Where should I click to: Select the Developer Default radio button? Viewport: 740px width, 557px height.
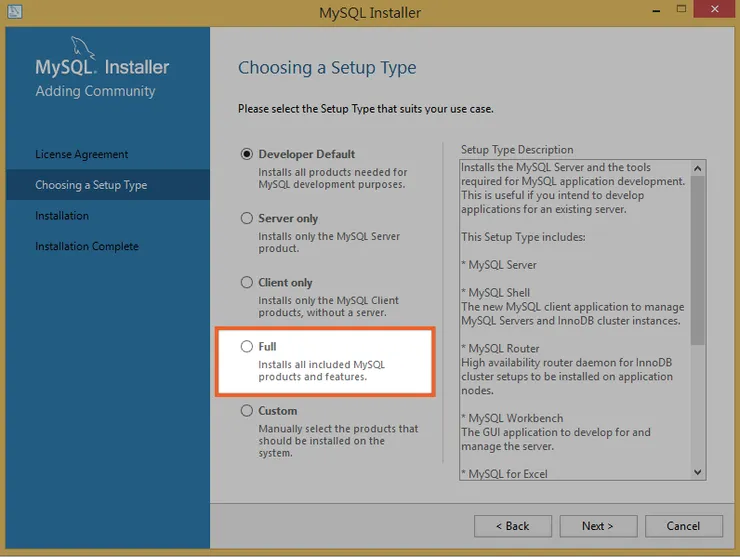(247, 154)
